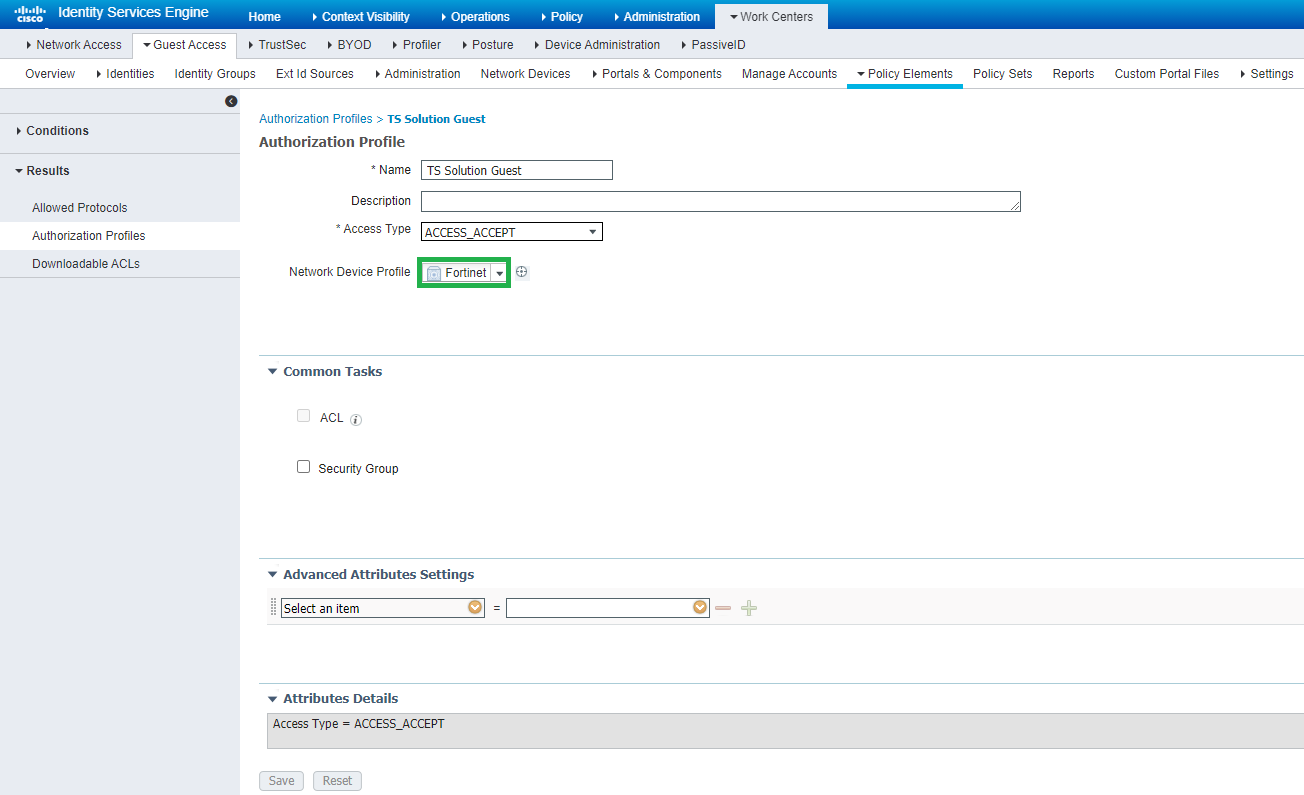Select the Guest Access tab
This screenshot has height=795, width=1304.
coord(185,45)
